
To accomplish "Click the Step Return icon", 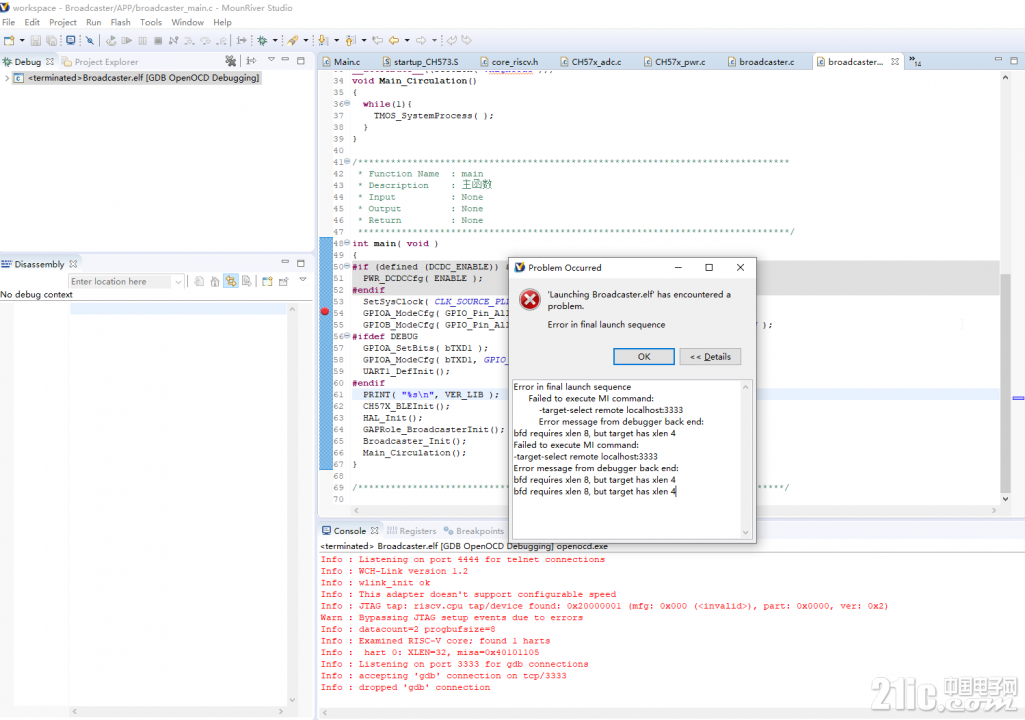I will point(222,41).
